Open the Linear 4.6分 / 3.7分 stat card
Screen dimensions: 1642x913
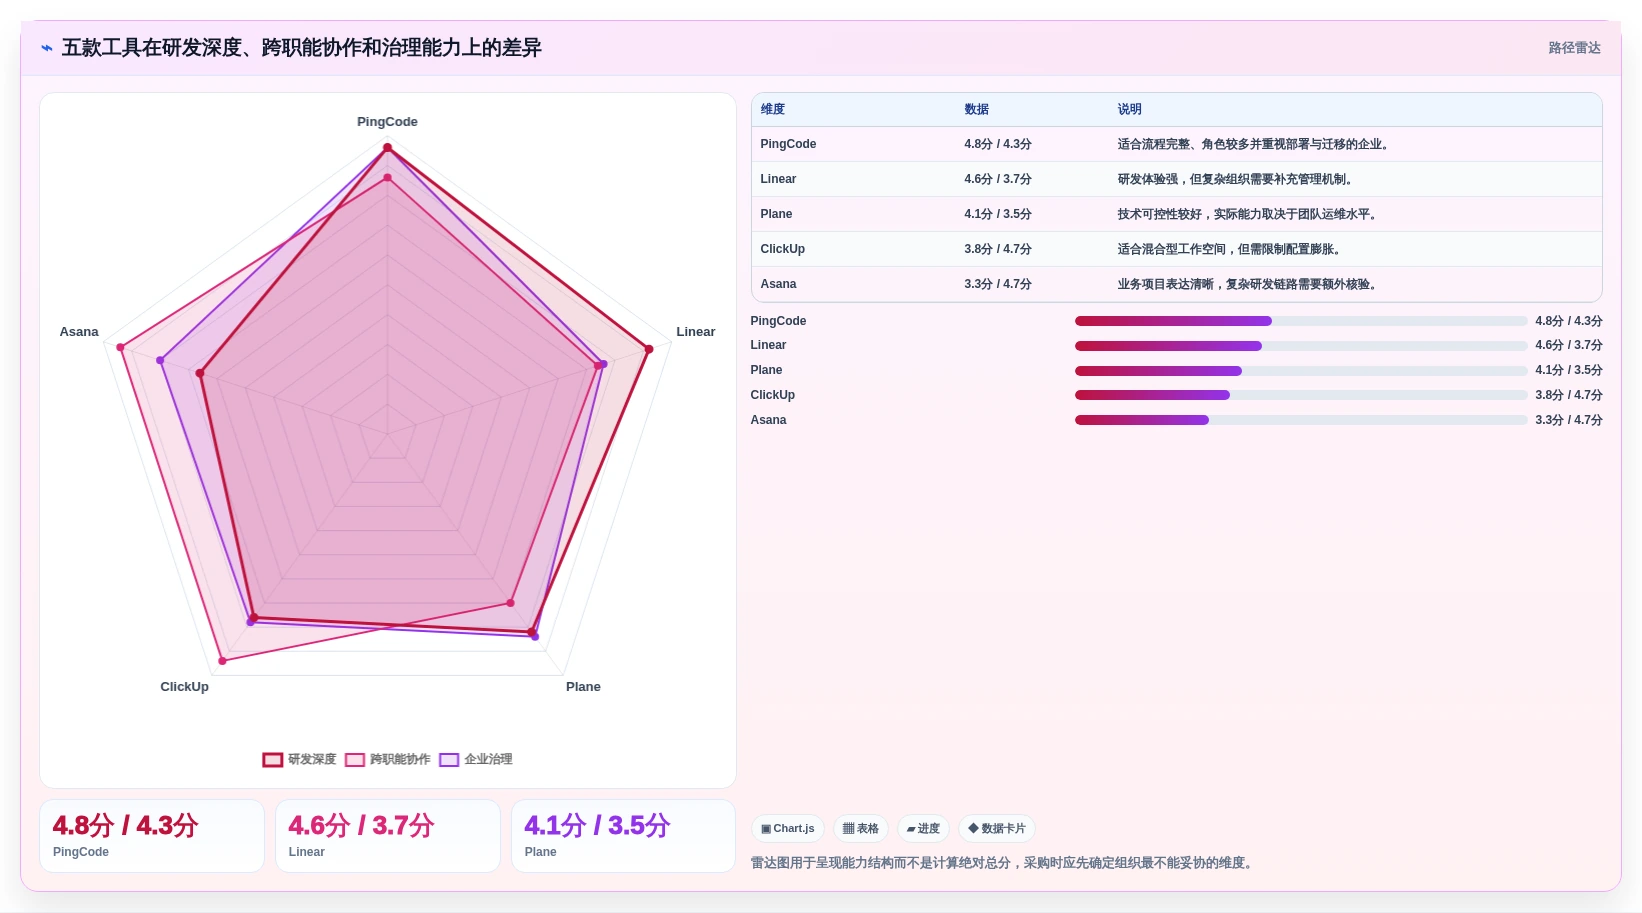[388, 836]
